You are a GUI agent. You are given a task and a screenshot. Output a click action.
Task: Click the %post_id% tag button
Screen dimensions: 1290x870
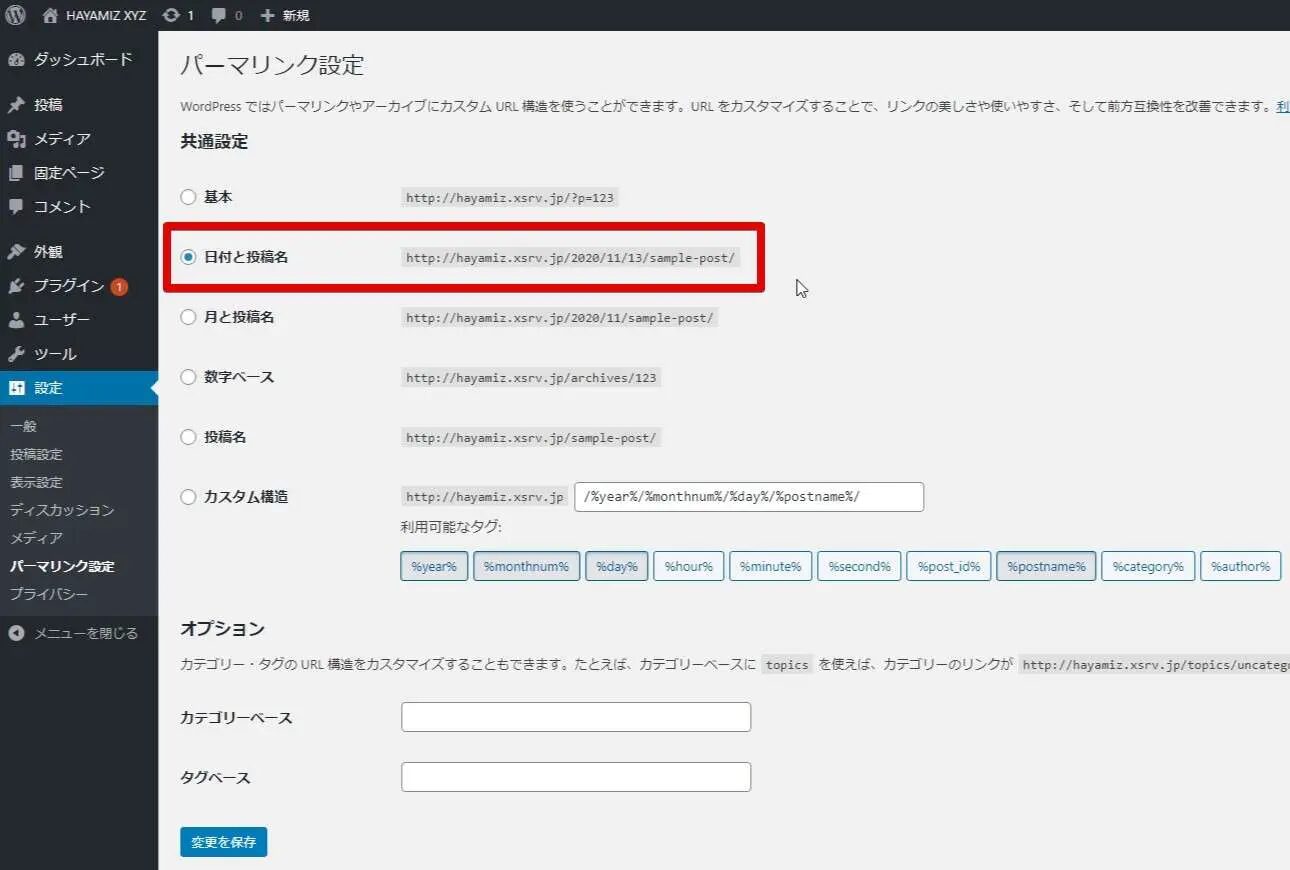[949, 567]
